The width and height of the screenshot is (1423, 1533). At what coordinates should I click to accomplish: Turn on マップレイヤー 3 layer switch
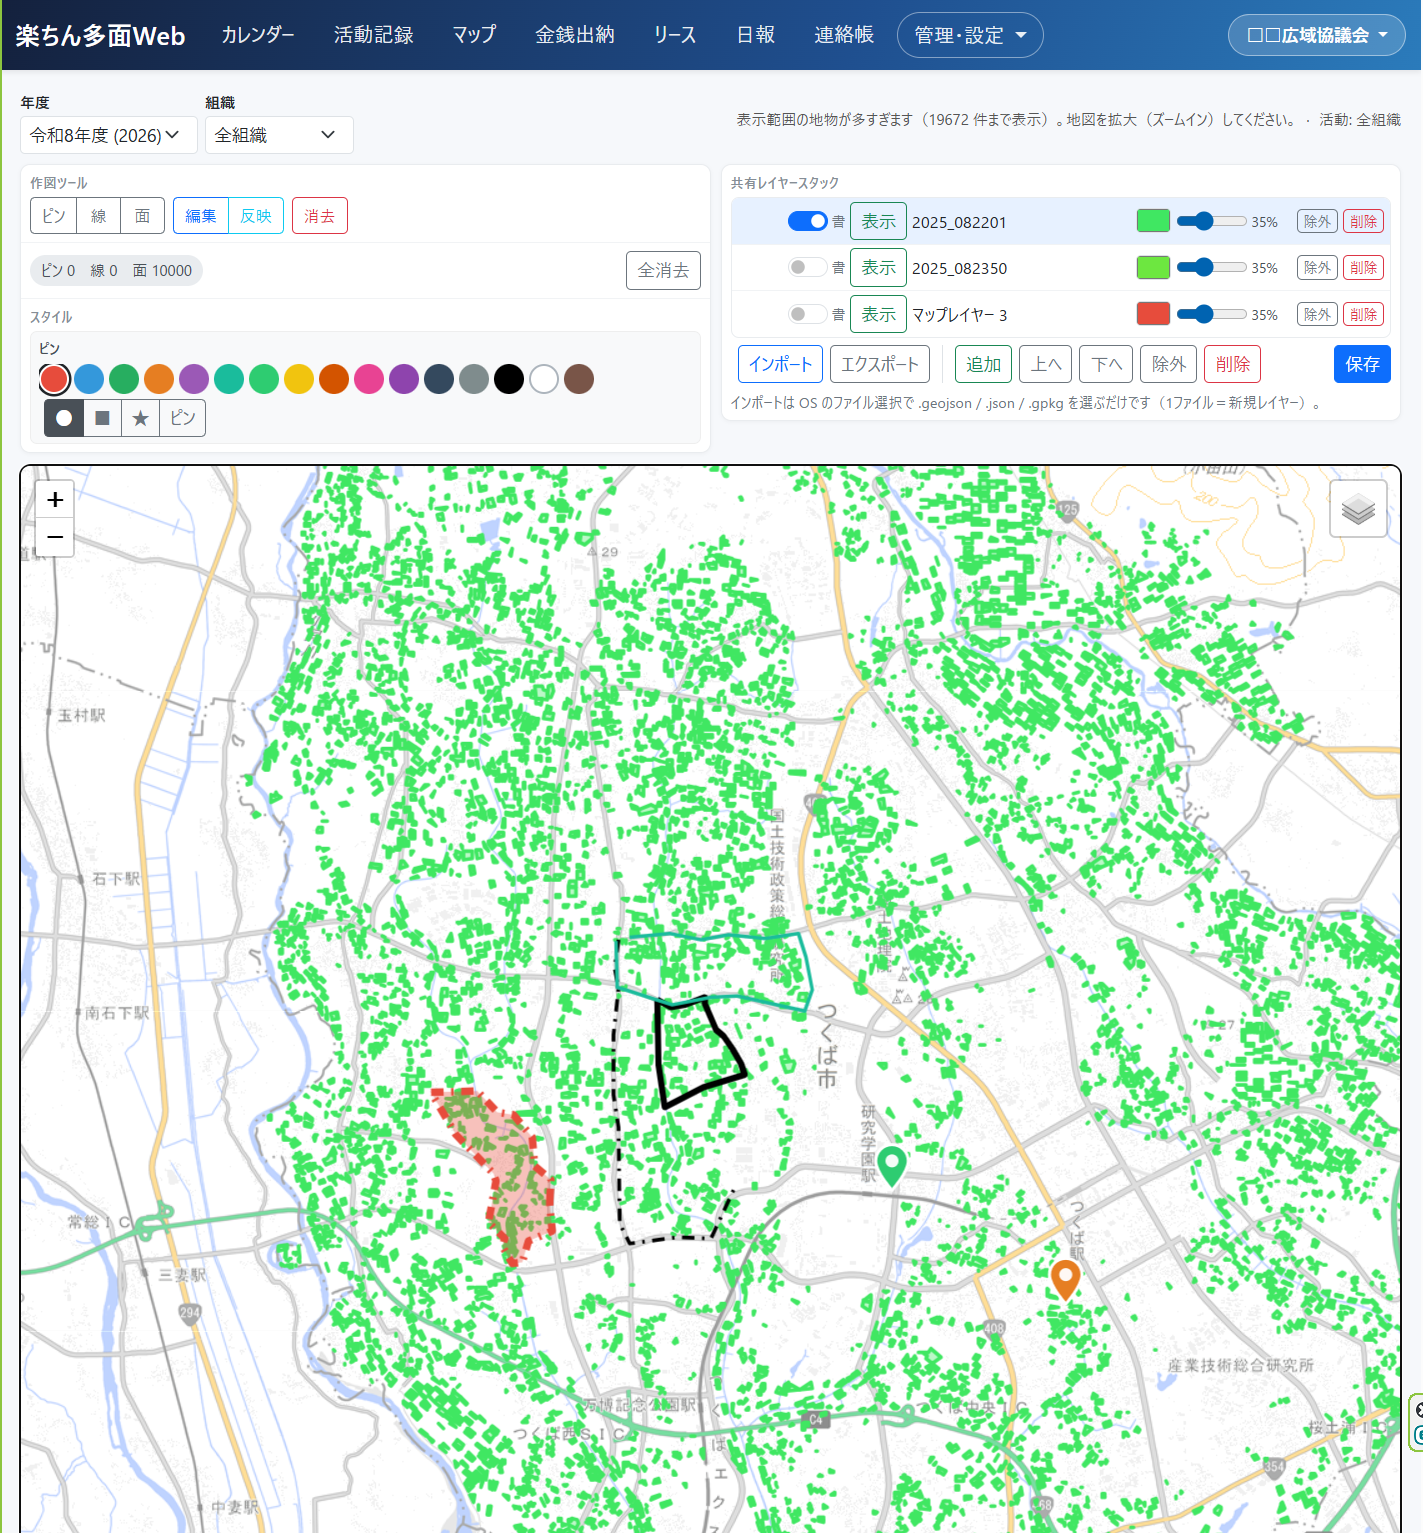pos(807,314)
